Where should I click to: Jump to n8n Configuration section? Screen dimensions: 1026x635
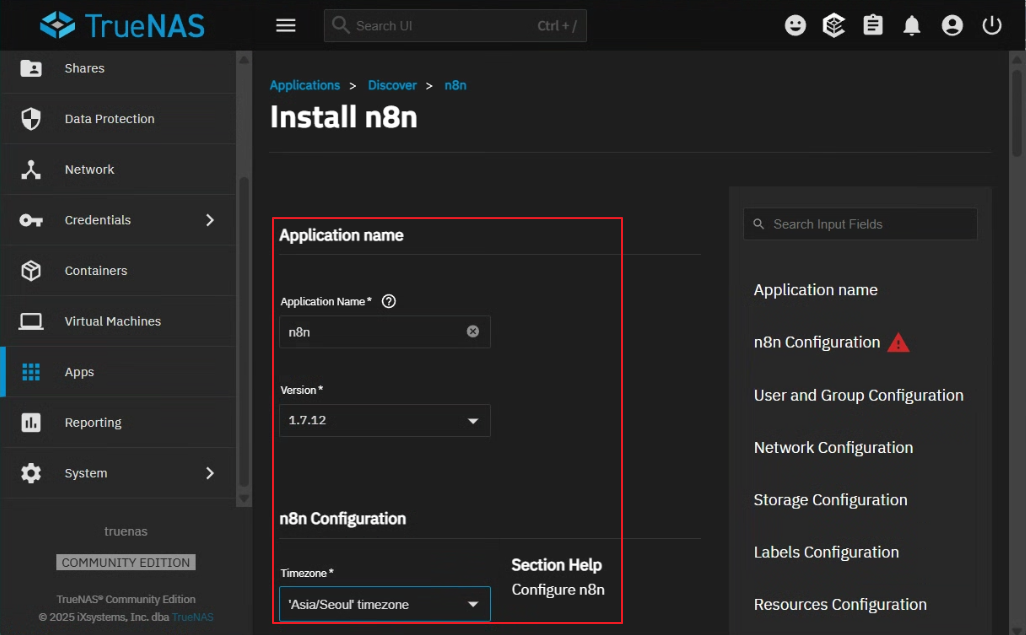(x=817, y=342)
